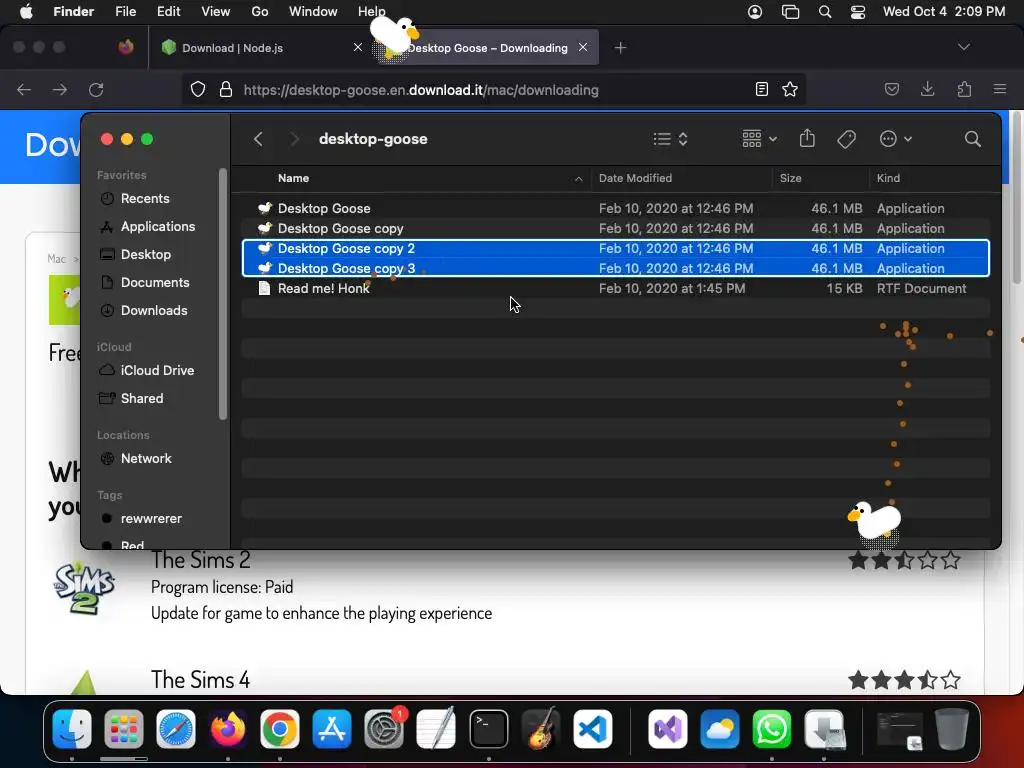Screen dimensions: 1024x768
Task: Launch Safari from the Dock
Action: pos(176,729)
